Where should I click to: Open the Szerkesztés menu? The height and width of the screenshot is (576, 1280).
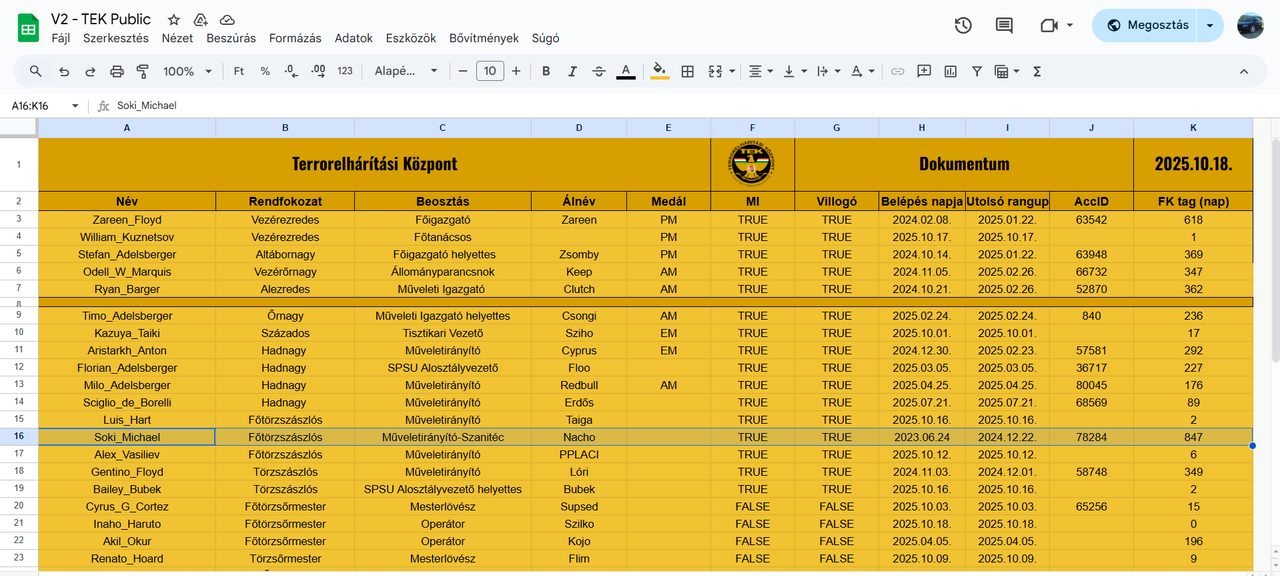click(116, 38)
